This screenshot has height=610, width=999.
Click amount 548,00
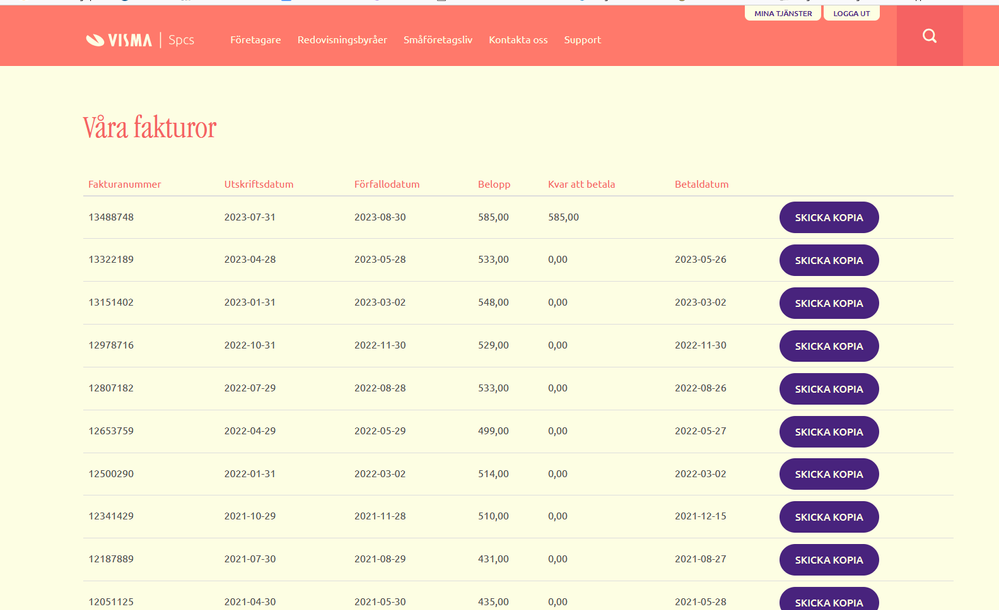[x=493, y=302]
